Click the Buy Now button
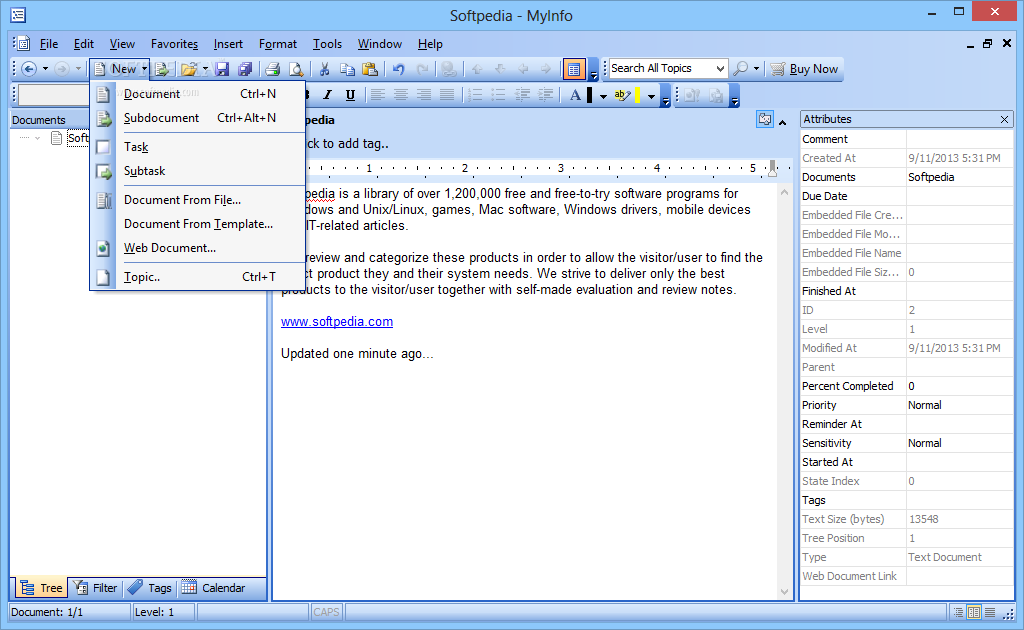 click(x=804, y=69)
